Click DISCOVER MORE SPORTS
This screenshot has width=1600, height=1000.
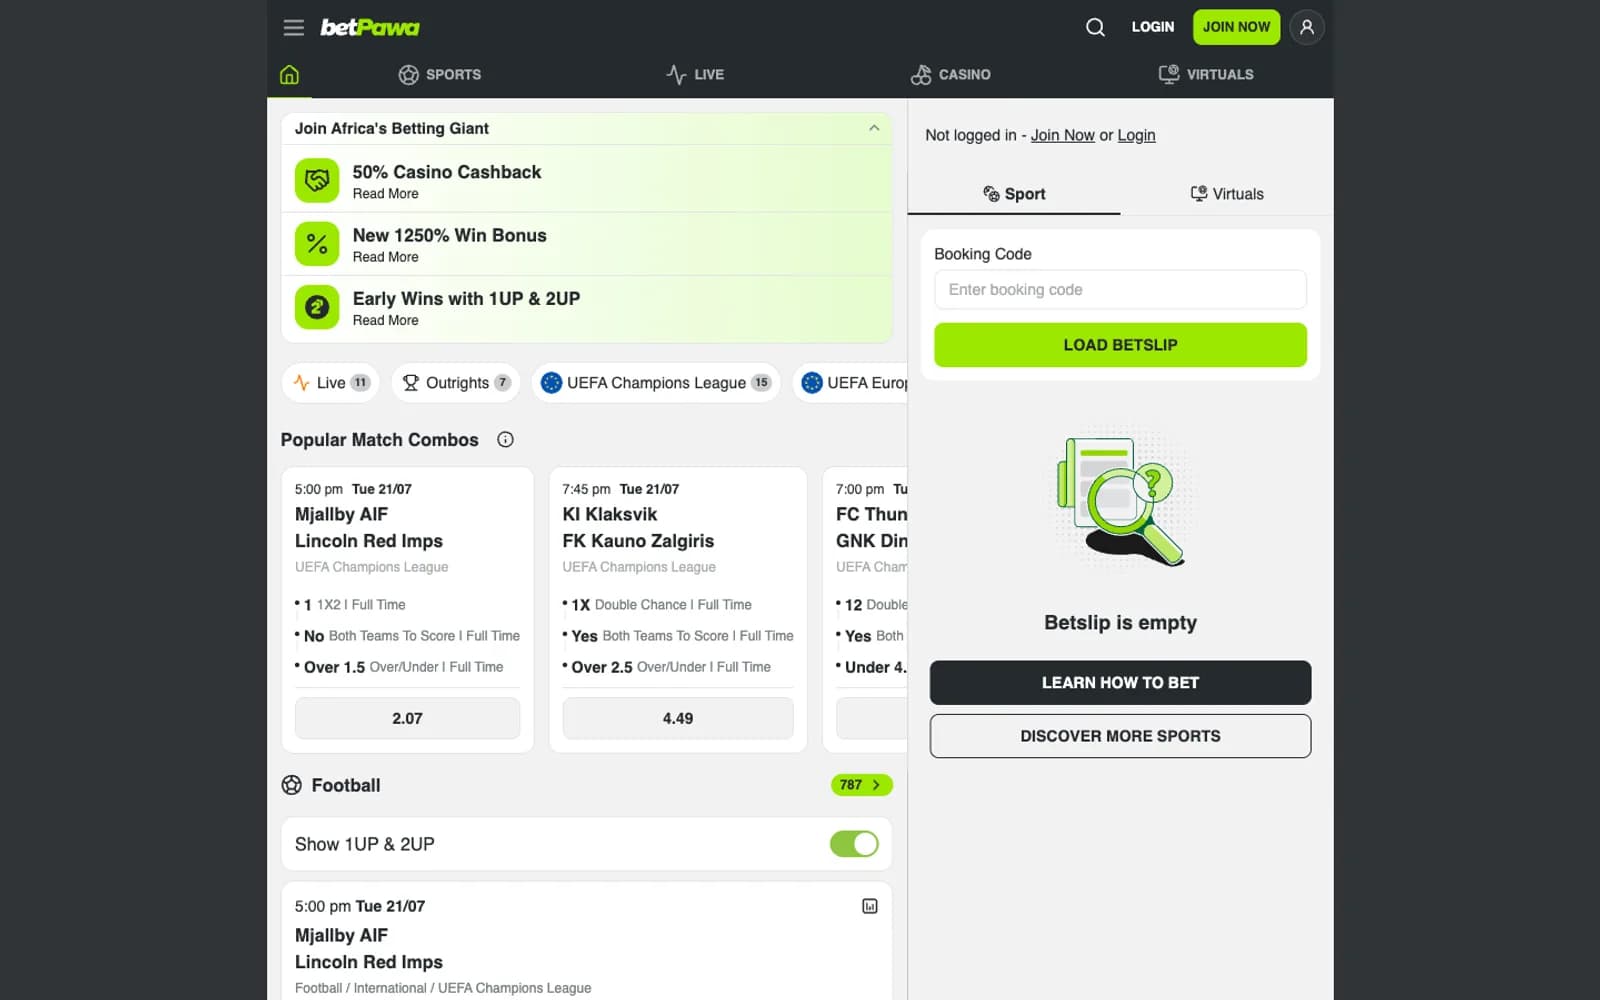point(1120,736)
